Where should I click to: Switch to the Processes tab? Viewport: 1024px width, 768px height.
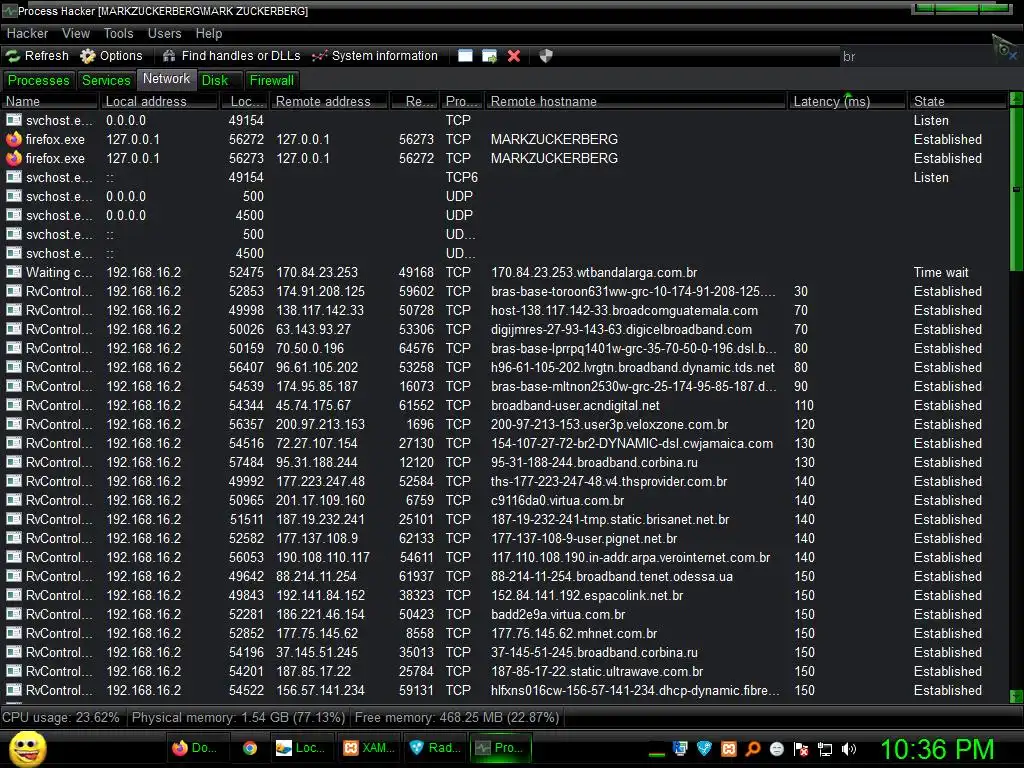pyautogui.click(x=39, y=80)
